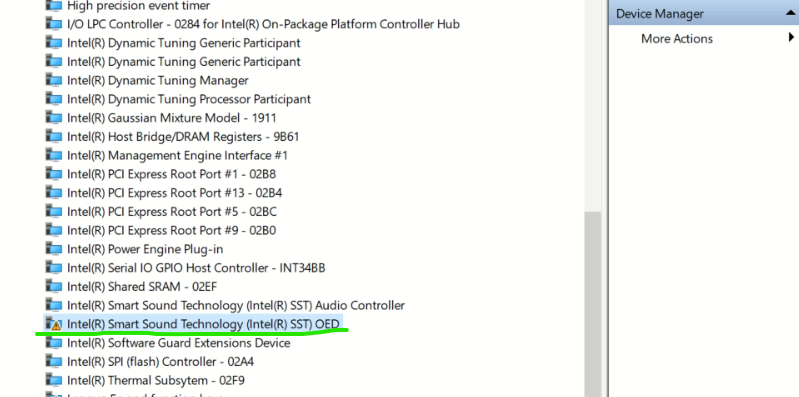Open More Actions in the Actions pane
Viewport: 799px width, 397px height.
pyautogui.click(x=677, y=39)
